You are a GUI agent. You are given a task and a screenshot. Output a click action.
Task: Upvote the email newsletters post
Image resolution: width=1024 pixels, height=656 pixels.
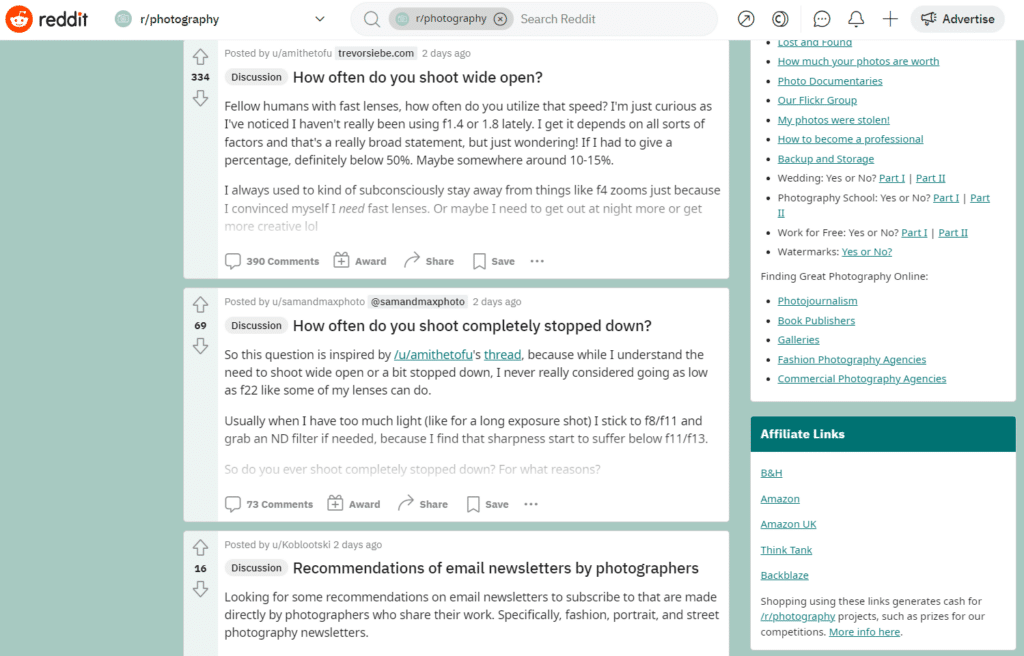coord(200,548)
